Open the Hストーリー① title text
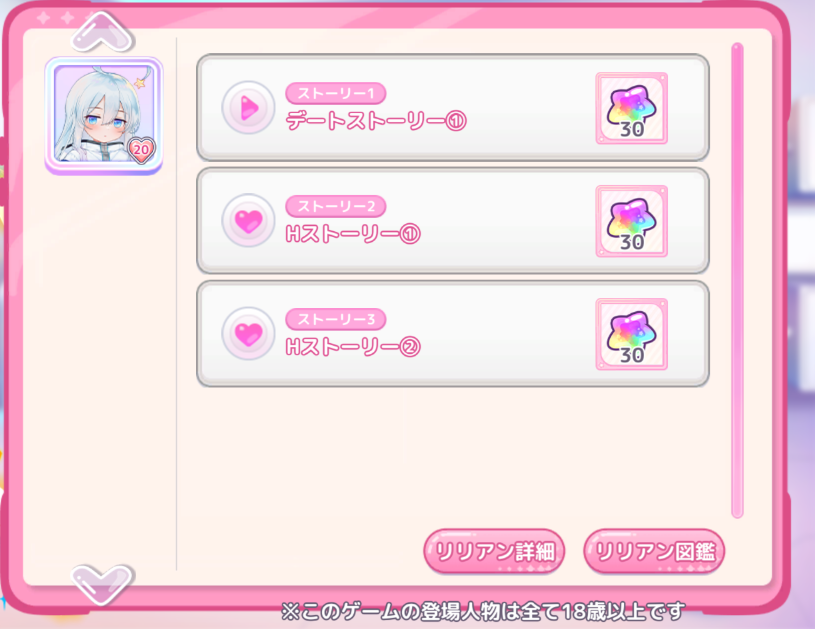The image size is (815, 629). (353, 234)
